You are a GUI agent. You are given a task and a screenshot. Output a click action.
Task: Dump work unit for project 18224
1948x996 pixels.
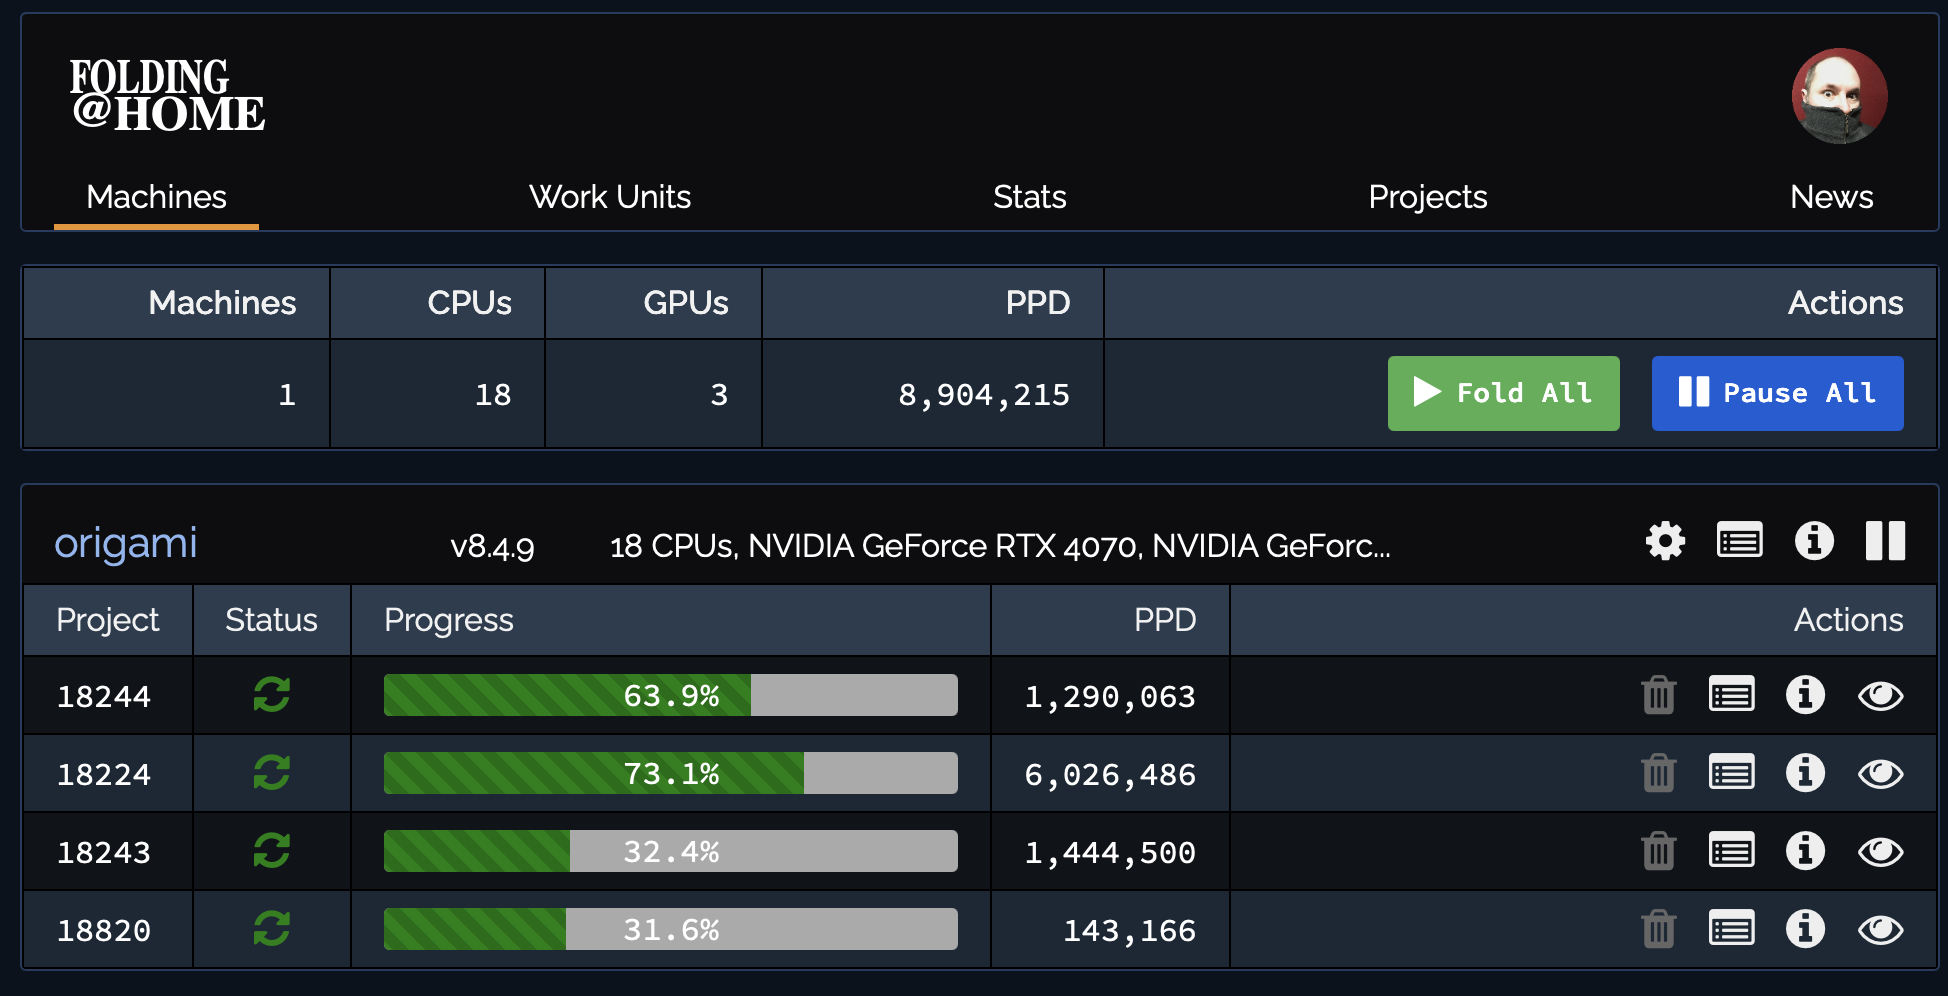point(1658,773)
